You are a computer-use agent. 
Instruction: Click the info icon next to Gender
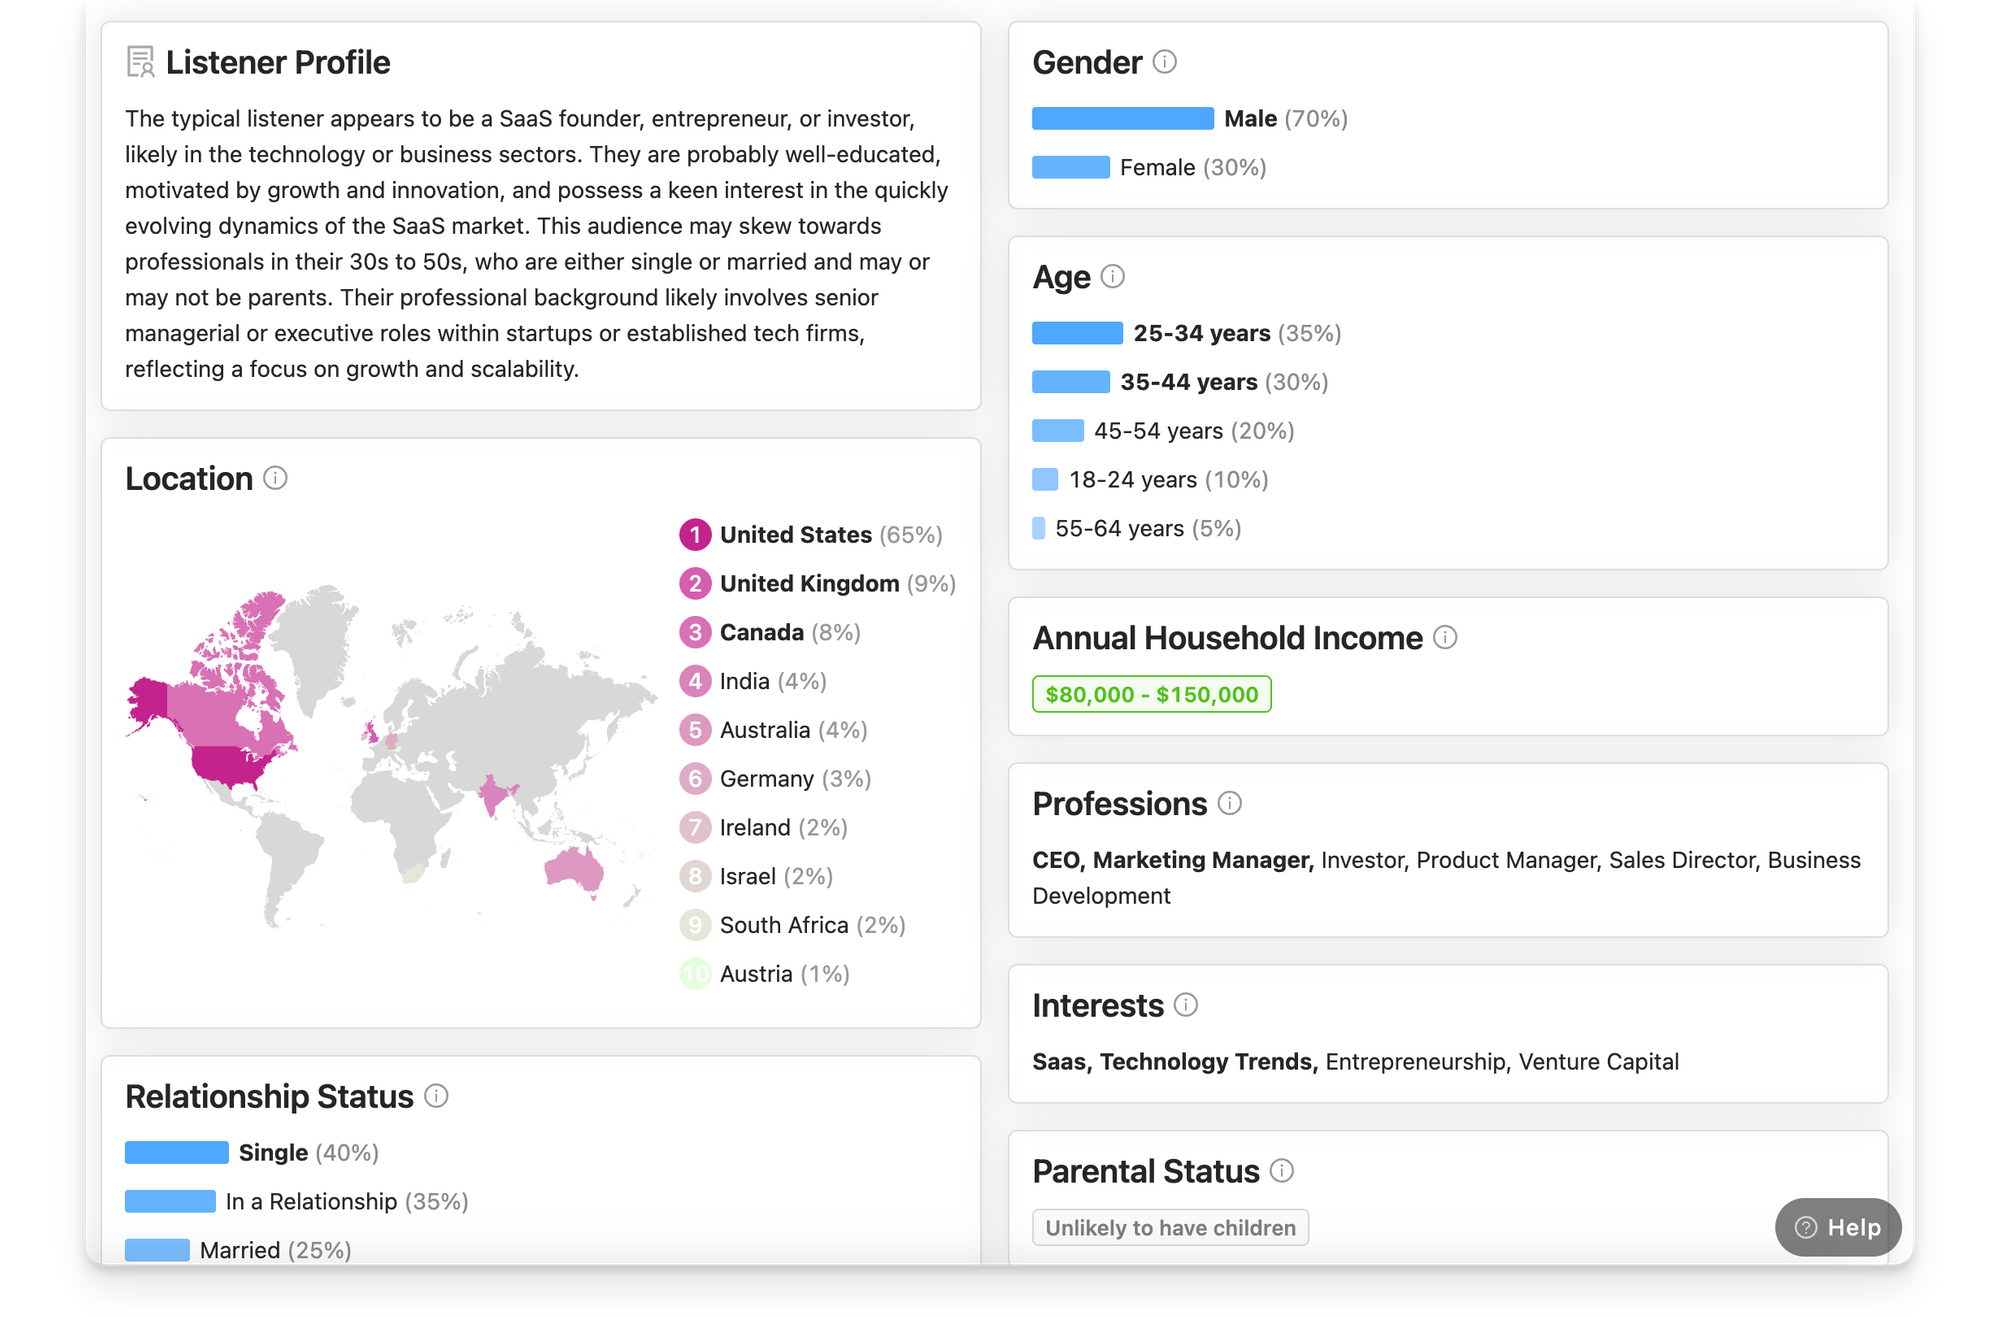tap(1165, 62)
